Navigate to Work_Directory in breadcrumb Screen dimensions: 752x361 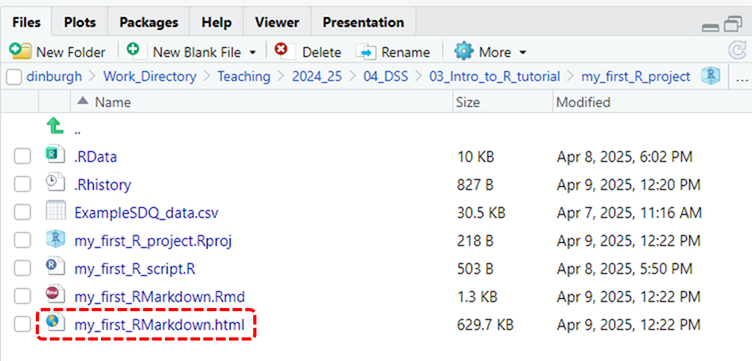pos(150,77)
